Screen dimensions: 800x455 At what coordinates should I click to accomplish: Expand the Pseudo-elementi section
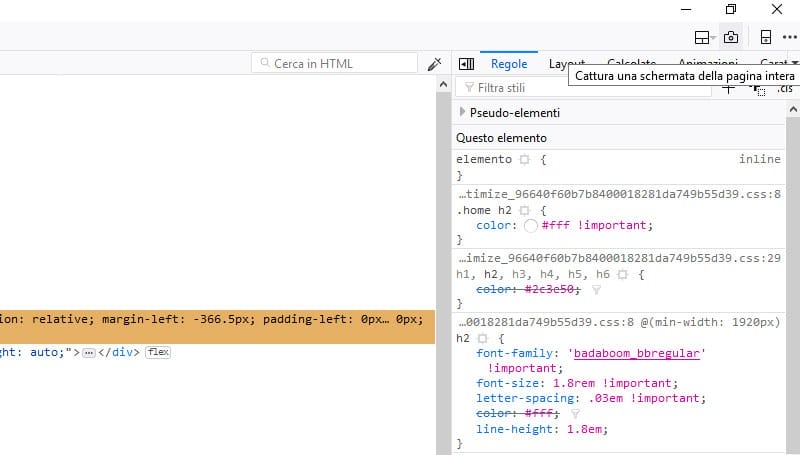tap(462, 113)
